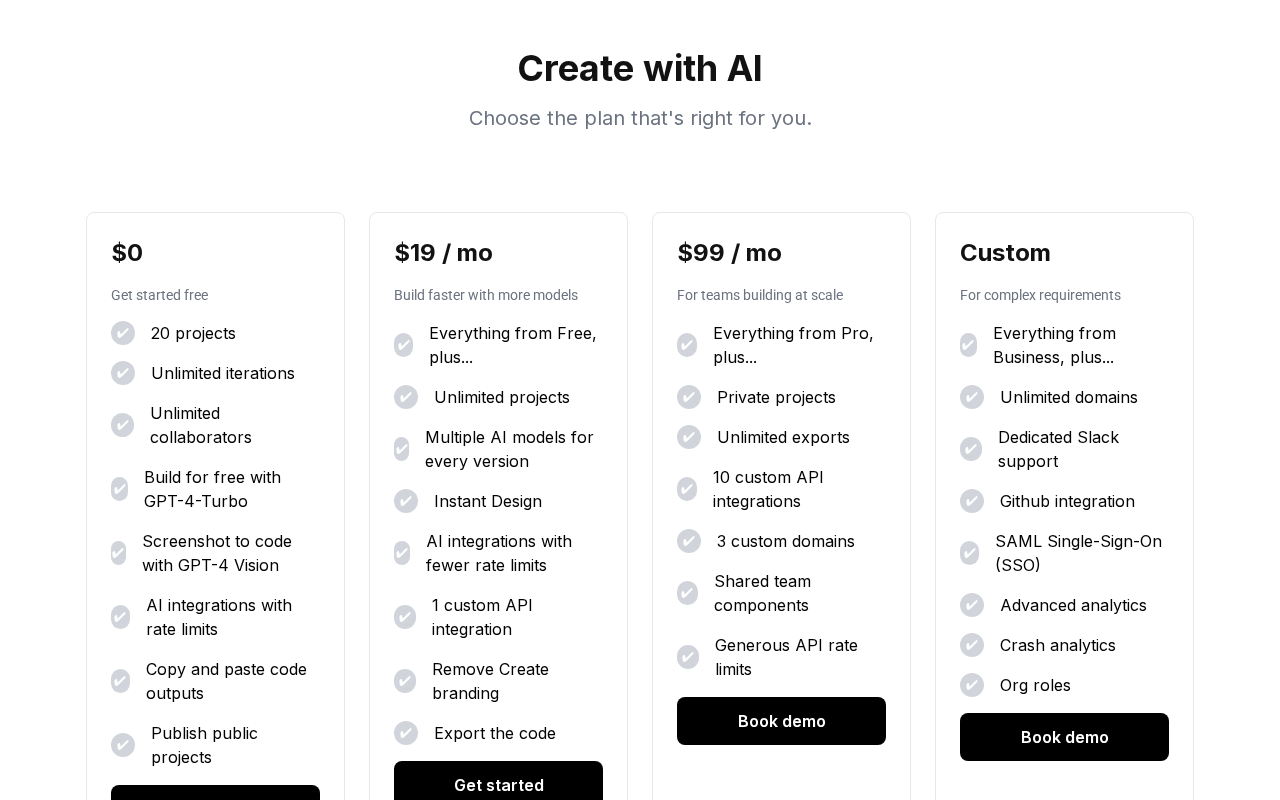Click checkmark icon next to Export the code
This screenshot has width=1280, height=800.
pyautogui.click(x=406, y=733)
